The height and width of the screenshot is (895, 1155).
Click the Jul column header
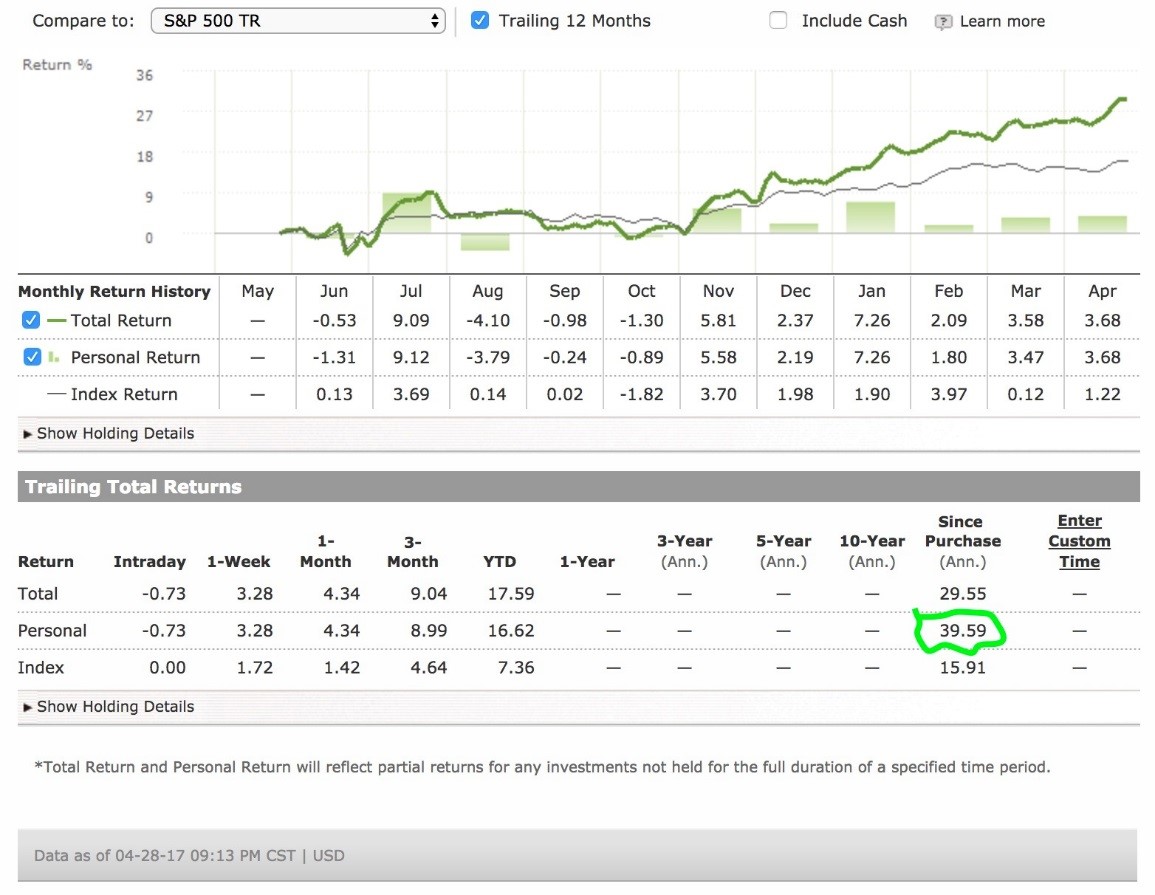[411, 292]
